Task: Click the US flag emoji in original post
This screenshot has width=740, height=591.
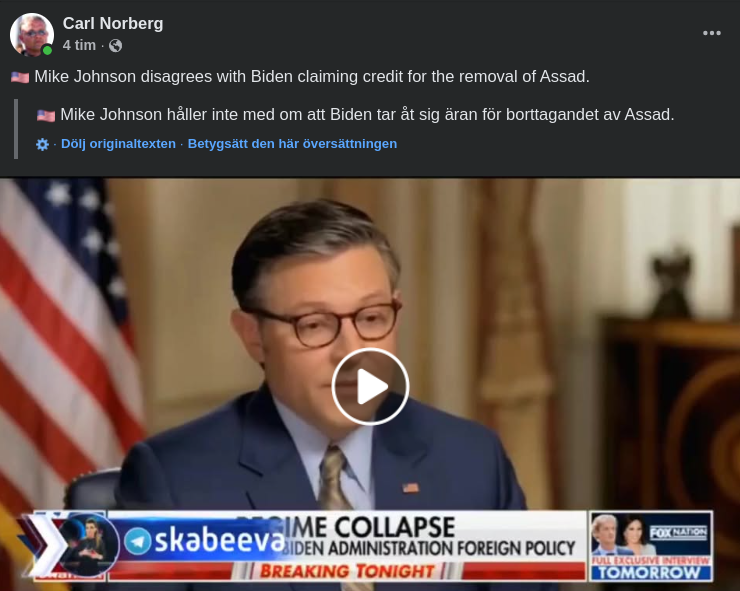Action: [x=20, y=77]
